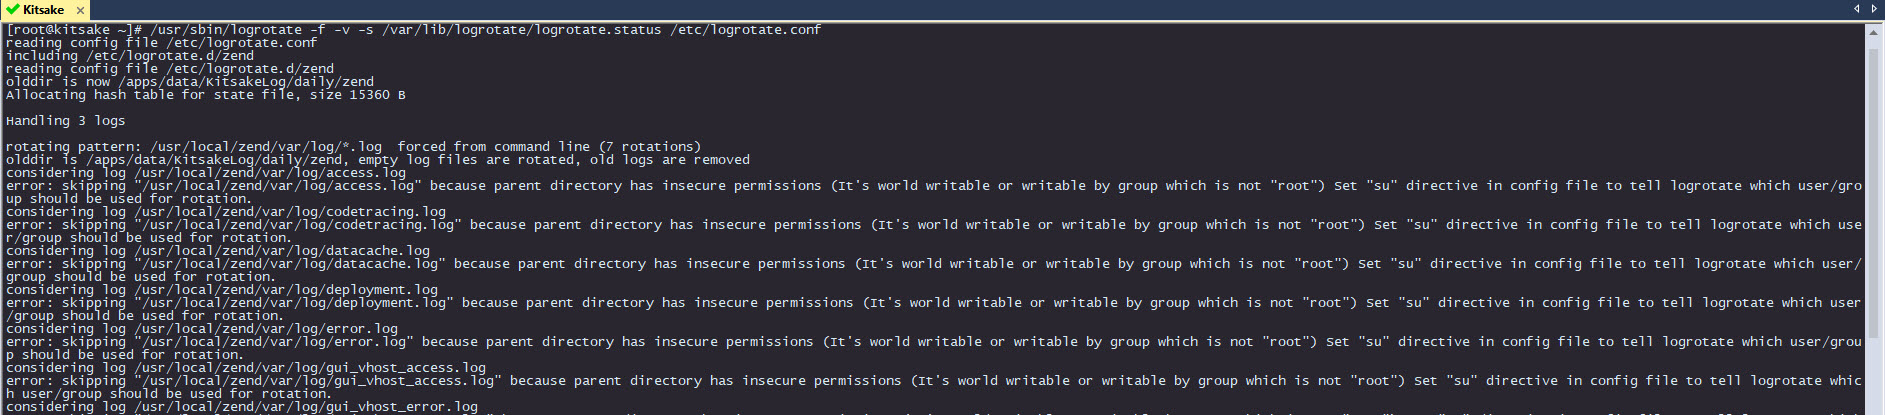This screenshot has width=1885, height=415.
Task: Click the root@kitsake logrotate command line
Action: [x=414, y=30]
